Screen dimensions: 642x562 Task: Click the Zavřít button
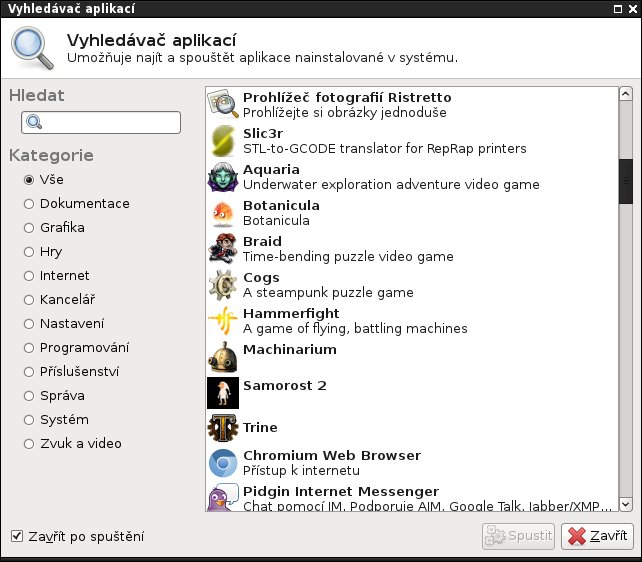click(597, 536)
